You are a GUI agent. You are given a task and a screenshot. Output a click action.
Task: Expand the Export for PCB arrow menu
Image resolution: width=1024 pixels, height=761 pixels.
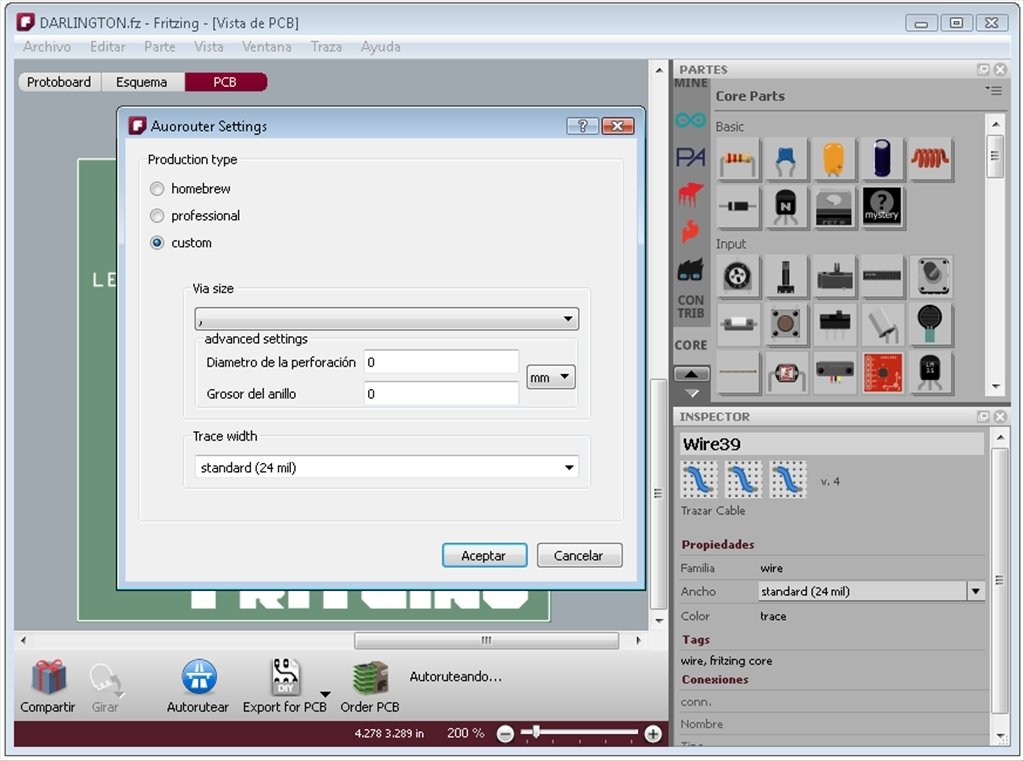click(x=325, y=694)
